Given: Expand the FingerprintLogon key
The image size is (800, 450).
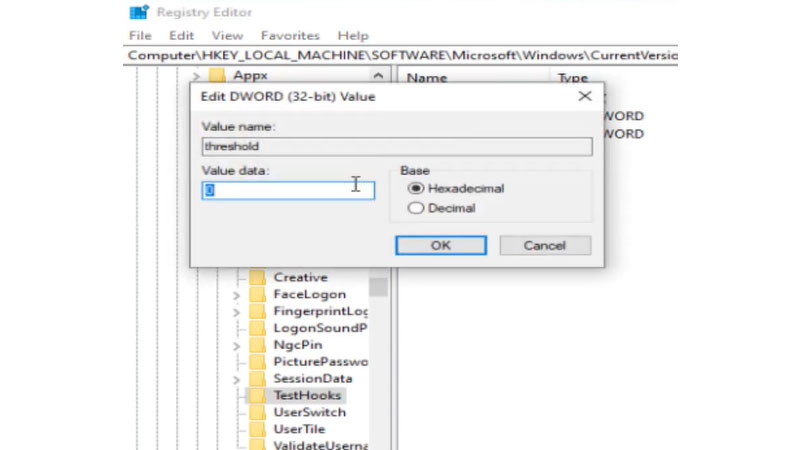Looking at the screenshot, I should [x=236, y=312].
